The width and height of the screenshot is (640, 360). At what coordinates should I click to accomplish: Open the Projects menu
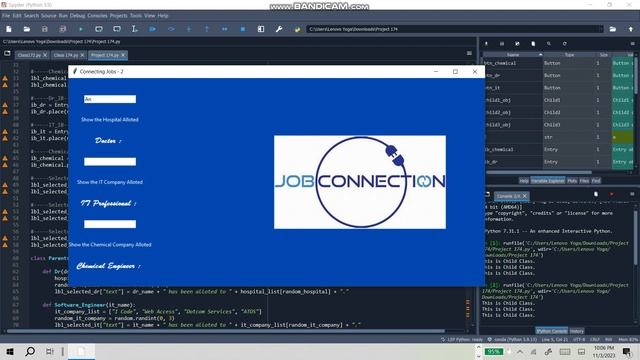point(118,16)
